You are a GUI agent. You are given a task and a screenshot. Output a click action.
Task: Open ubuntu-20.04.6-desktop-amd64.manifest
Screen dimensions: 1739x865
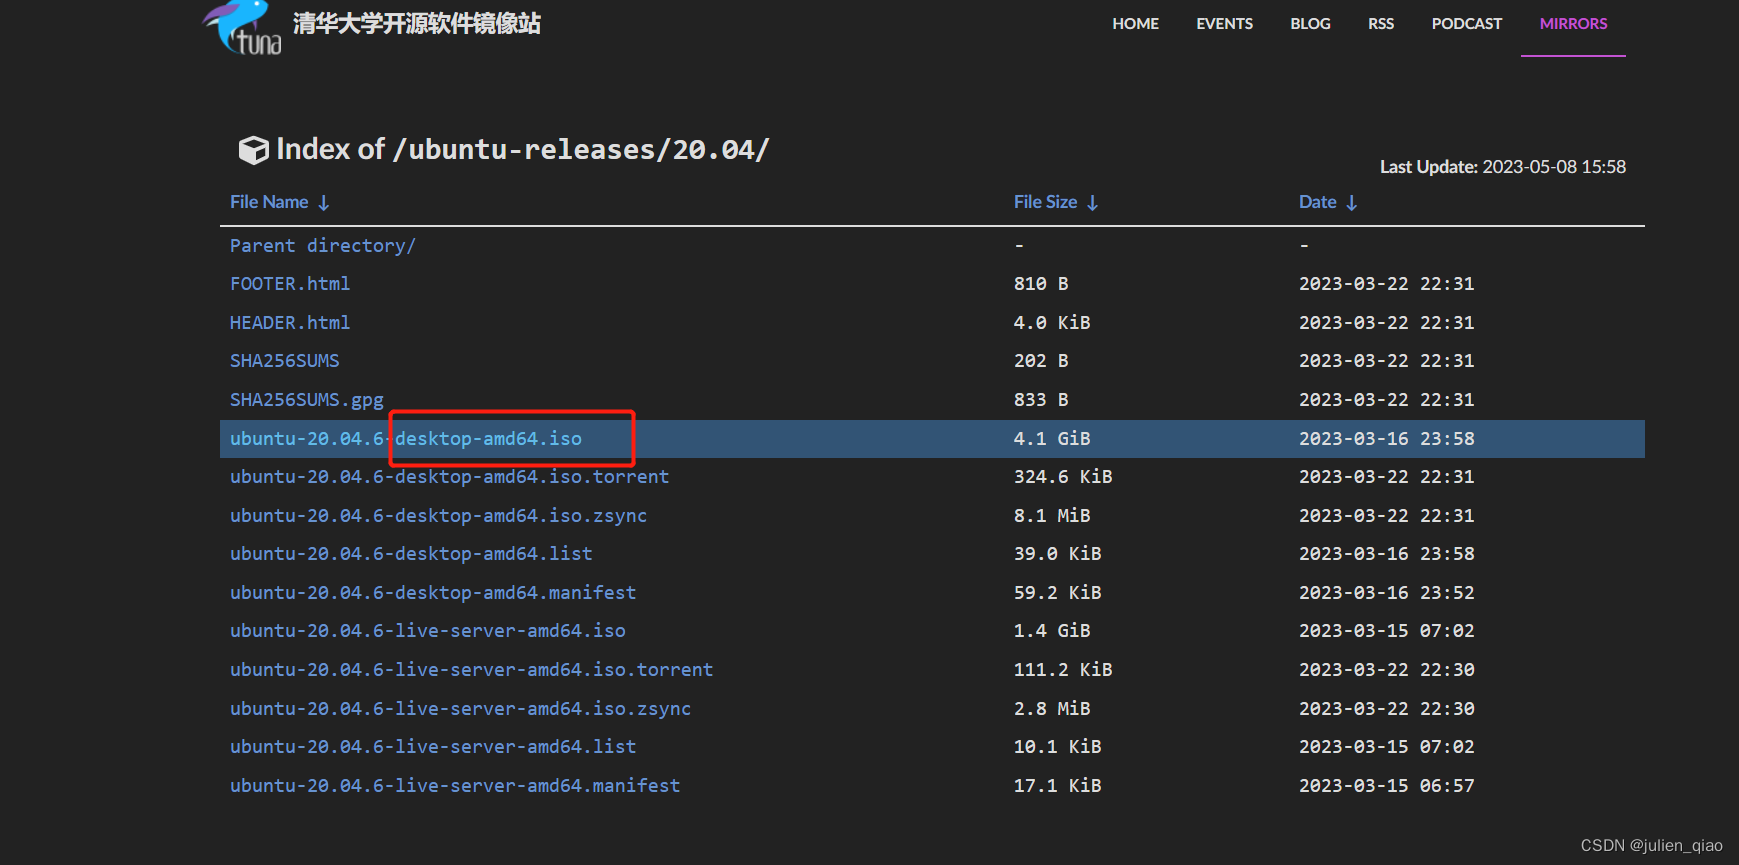(x=433, y=593)
